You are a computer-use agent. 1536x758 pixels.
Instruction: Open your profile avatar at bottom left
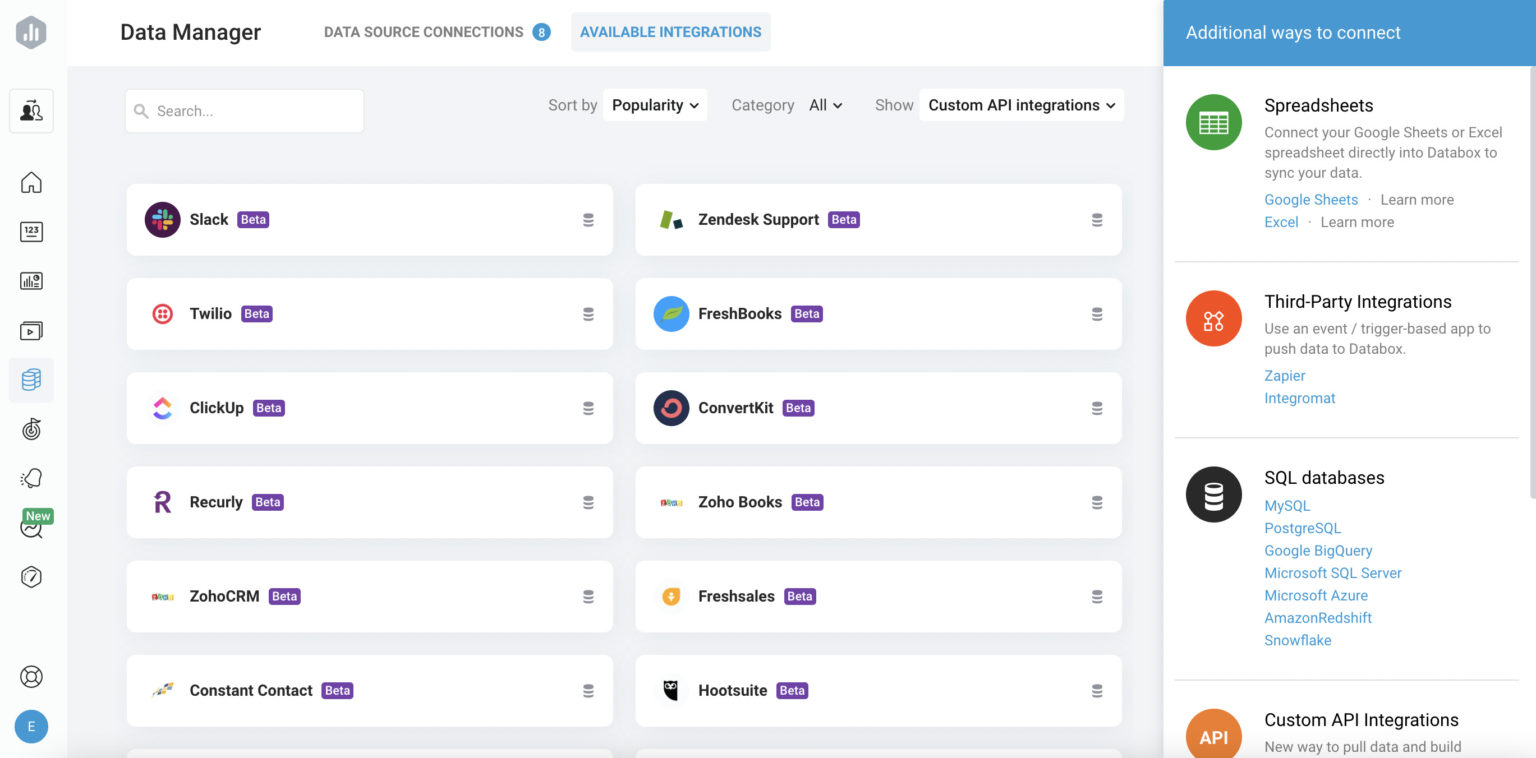click(x=31, y=726)
